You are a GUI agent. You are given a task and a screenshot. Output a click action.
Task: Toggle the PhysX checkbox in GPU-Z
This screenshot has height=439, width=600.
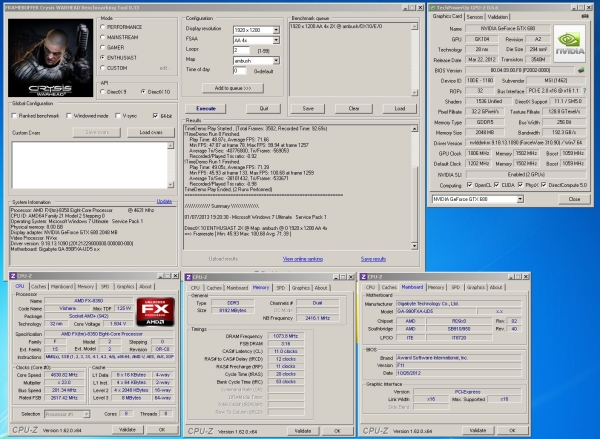click(x=520, y=185)
